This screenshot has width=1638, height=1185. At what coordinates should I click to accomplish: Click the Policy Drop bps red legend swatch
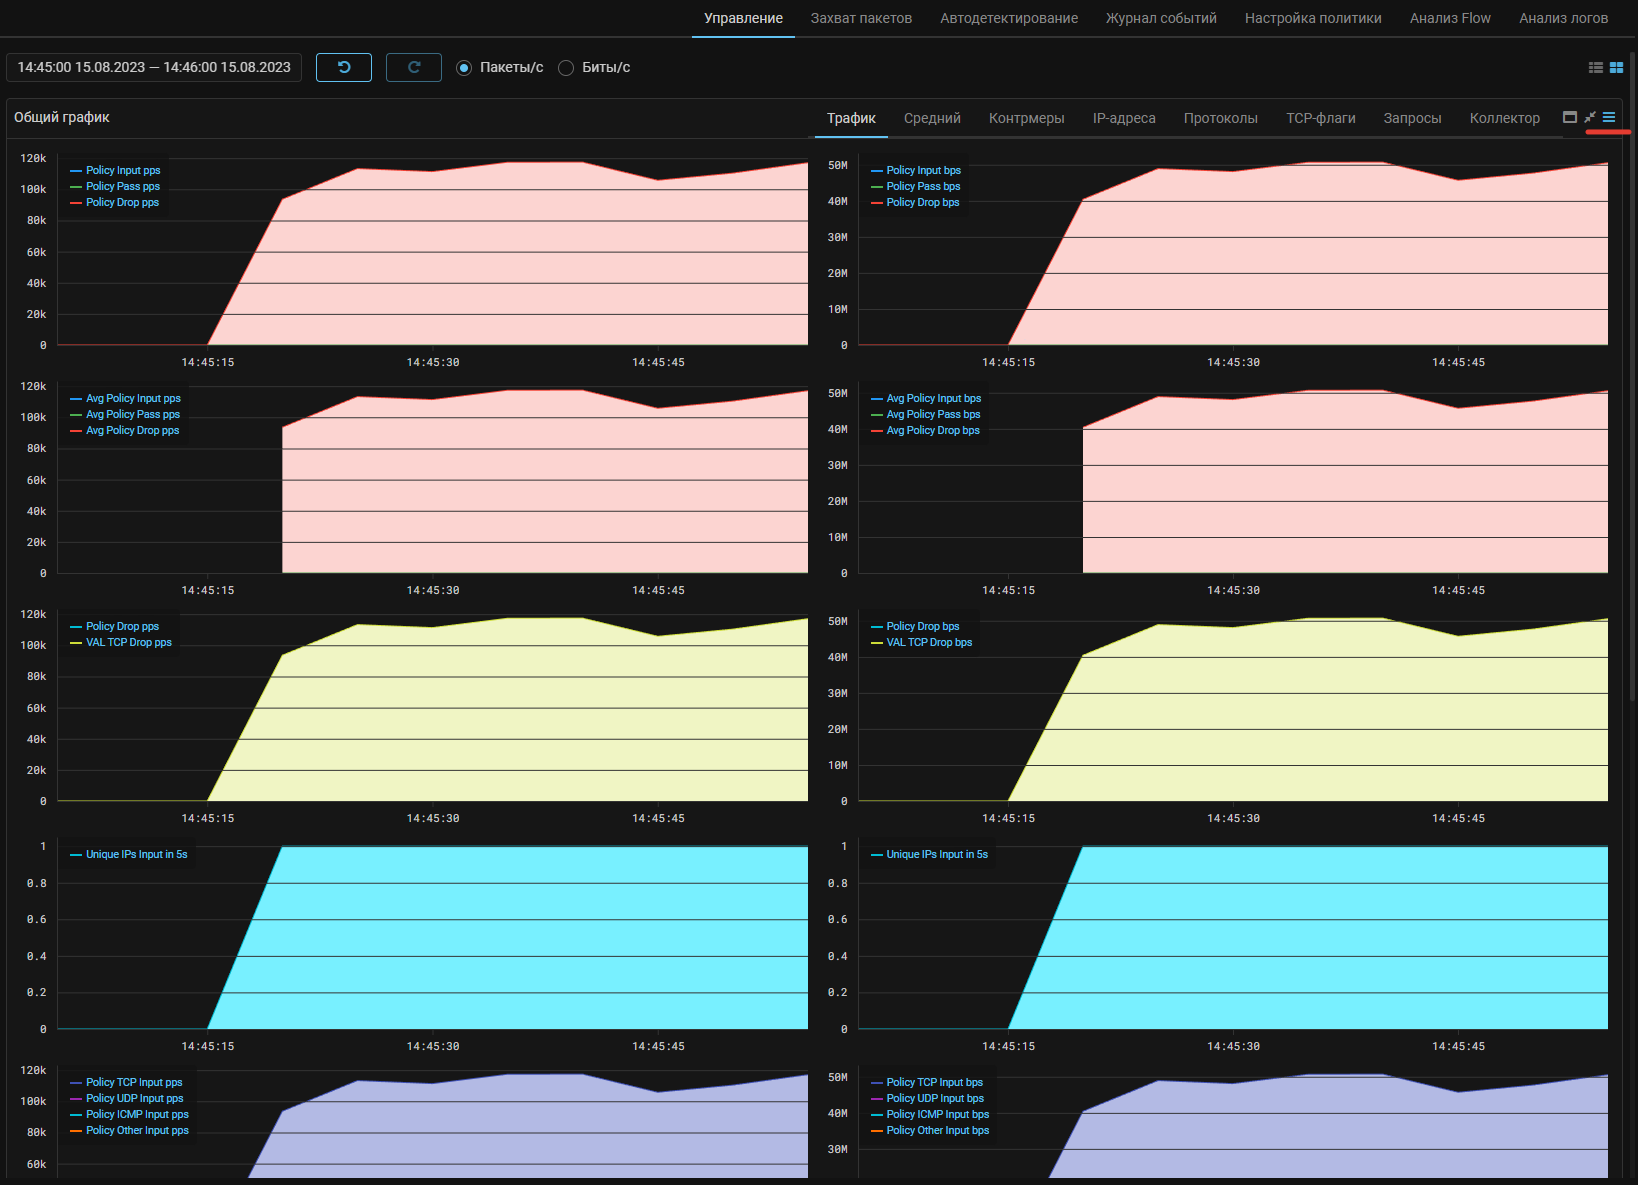click(x=877, y=203)
